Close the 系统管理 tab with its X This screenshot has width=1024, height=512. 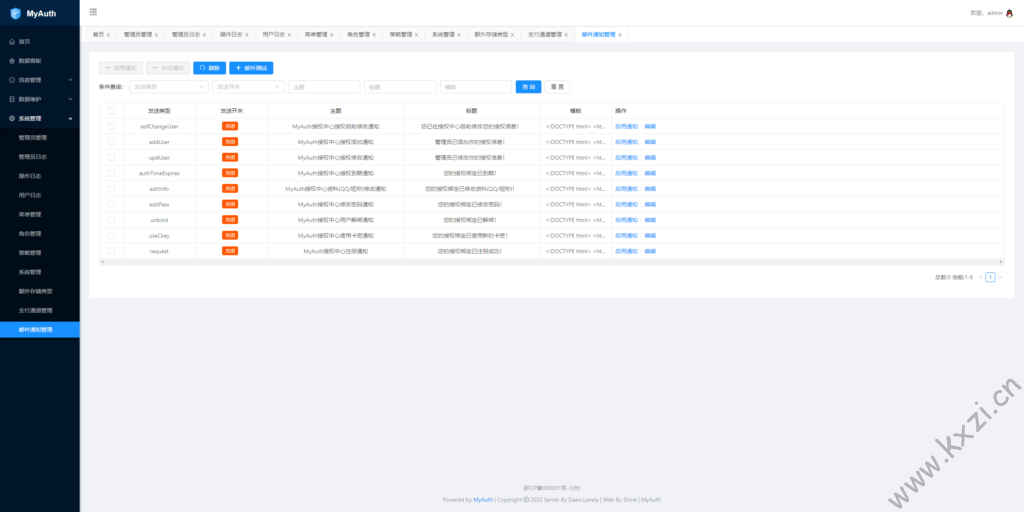click(x=459, y=35)
